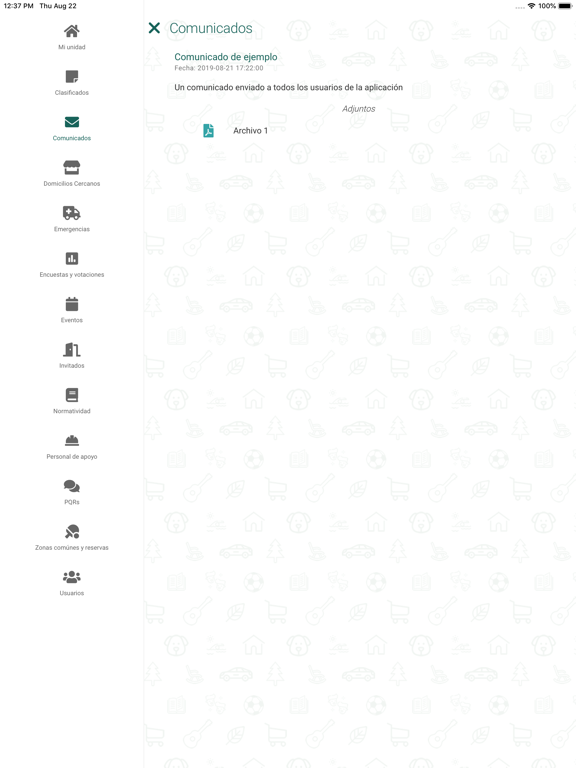Tap the battery indicator icon
The width and height of the screenshot is (576, 768).
[565, 6]
